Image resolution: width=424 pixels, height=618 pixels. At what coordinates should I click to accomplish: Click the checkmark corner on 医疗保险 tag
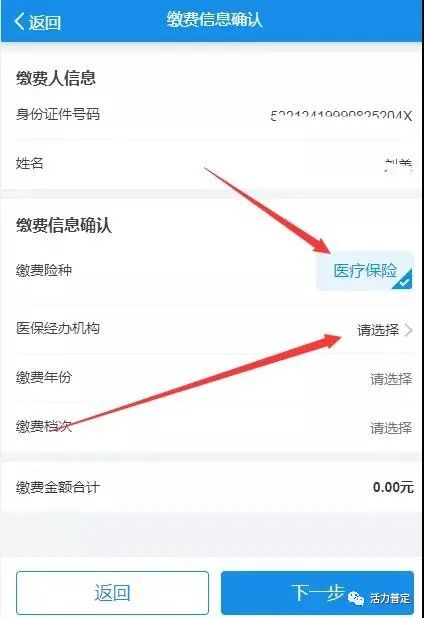click(403, 280)
